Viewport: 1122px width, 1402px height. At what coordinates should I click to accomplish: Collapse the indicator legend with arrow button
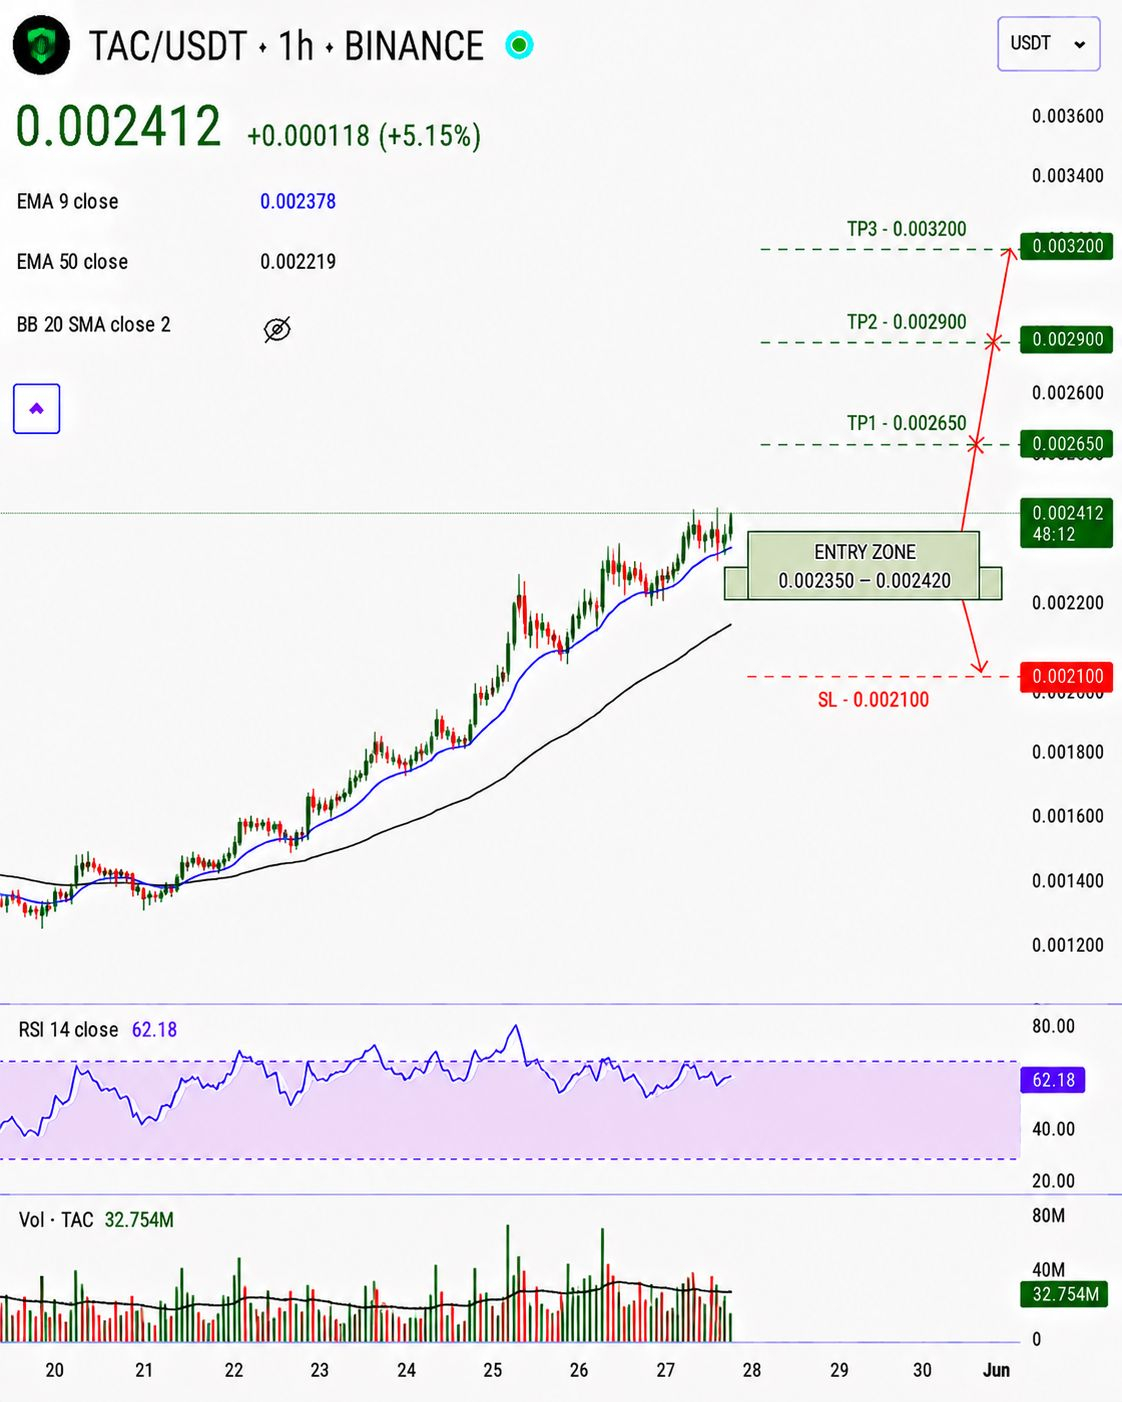tap(37, 408)
